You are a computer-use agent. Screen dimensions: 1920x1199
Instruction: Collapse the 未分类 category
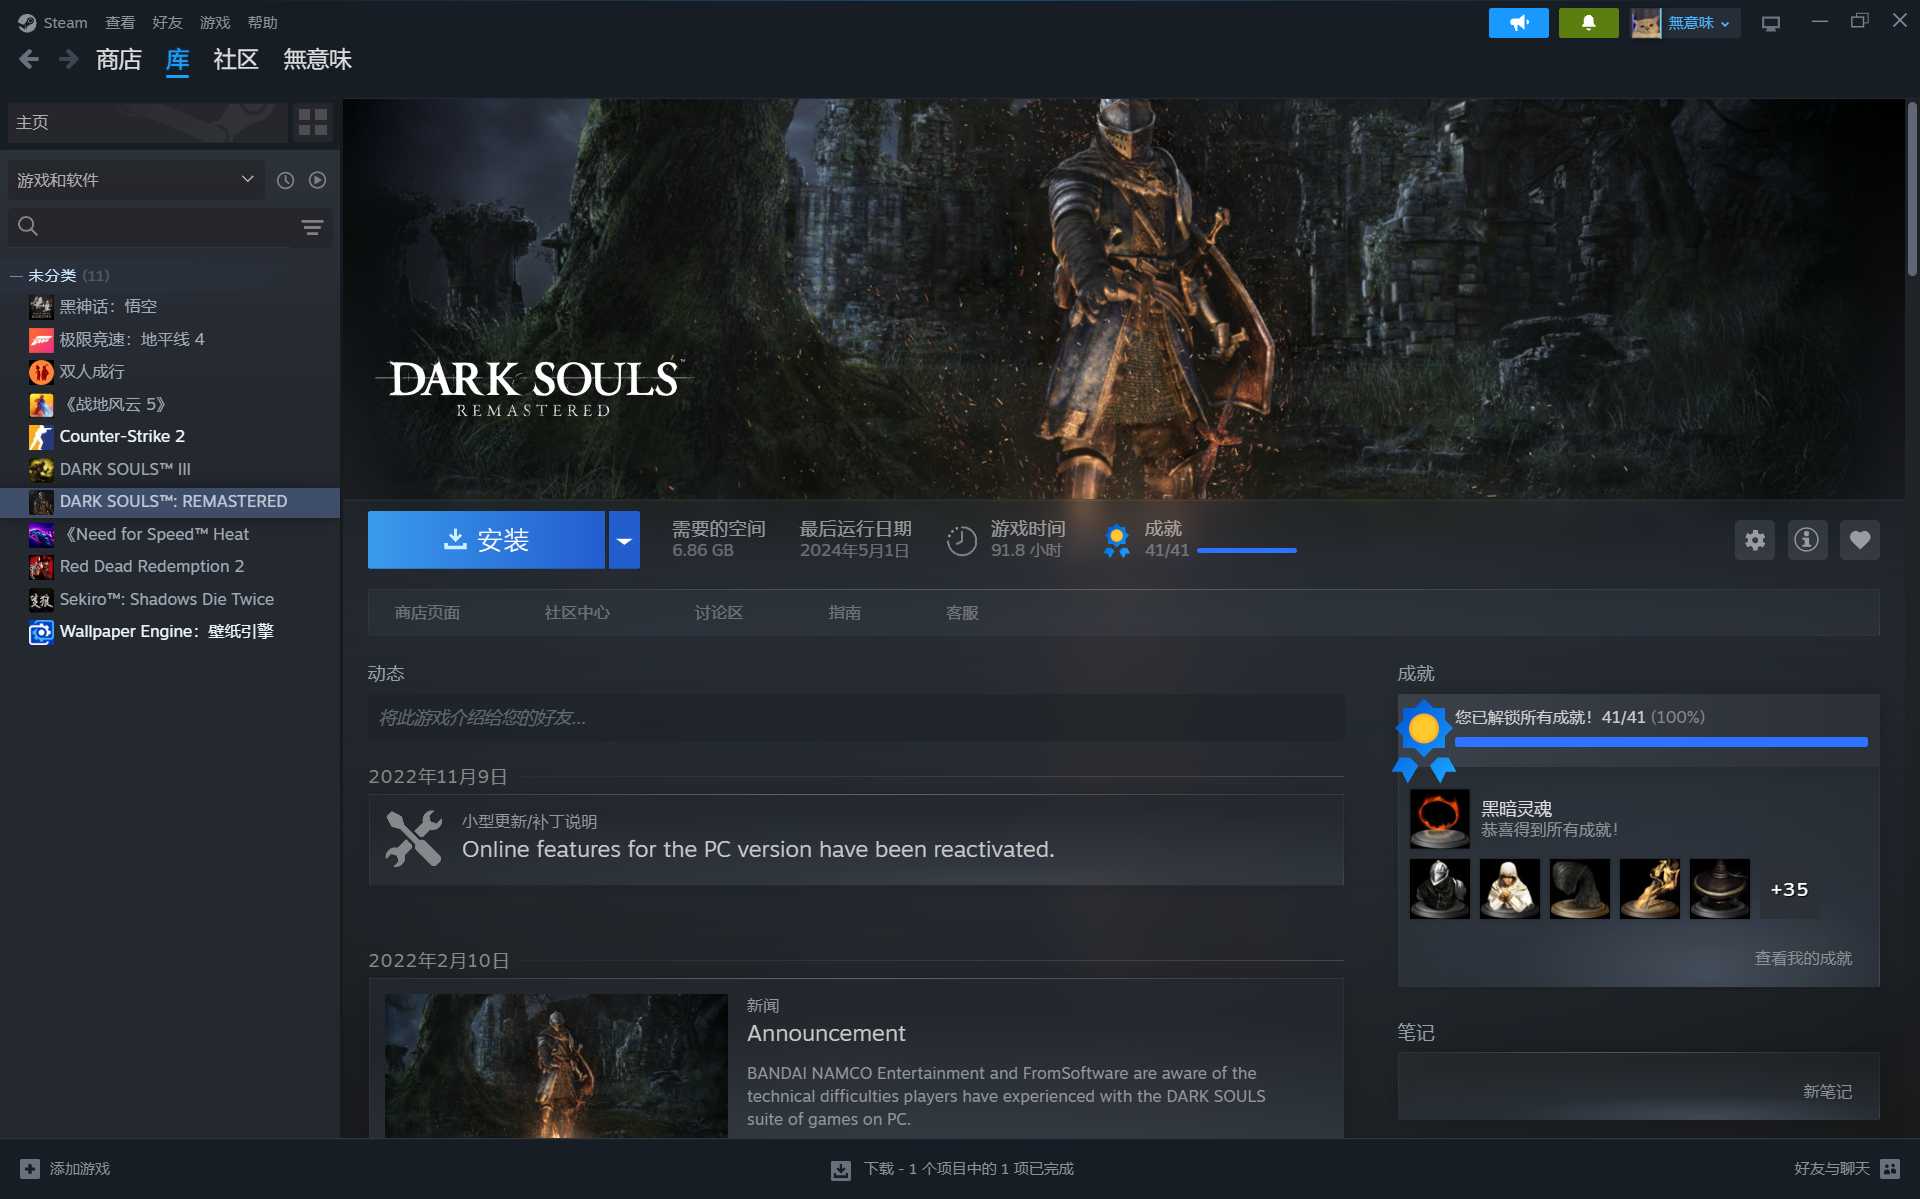point(16,276)
